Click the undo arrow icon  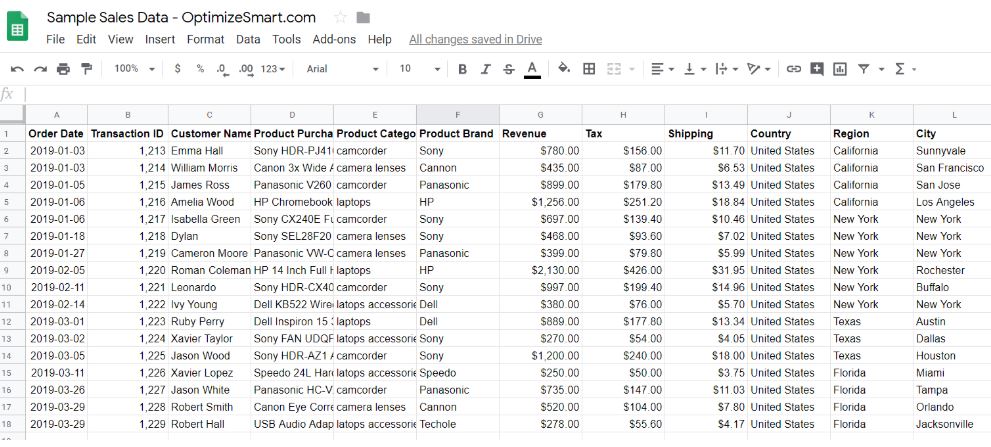point(18,69)
